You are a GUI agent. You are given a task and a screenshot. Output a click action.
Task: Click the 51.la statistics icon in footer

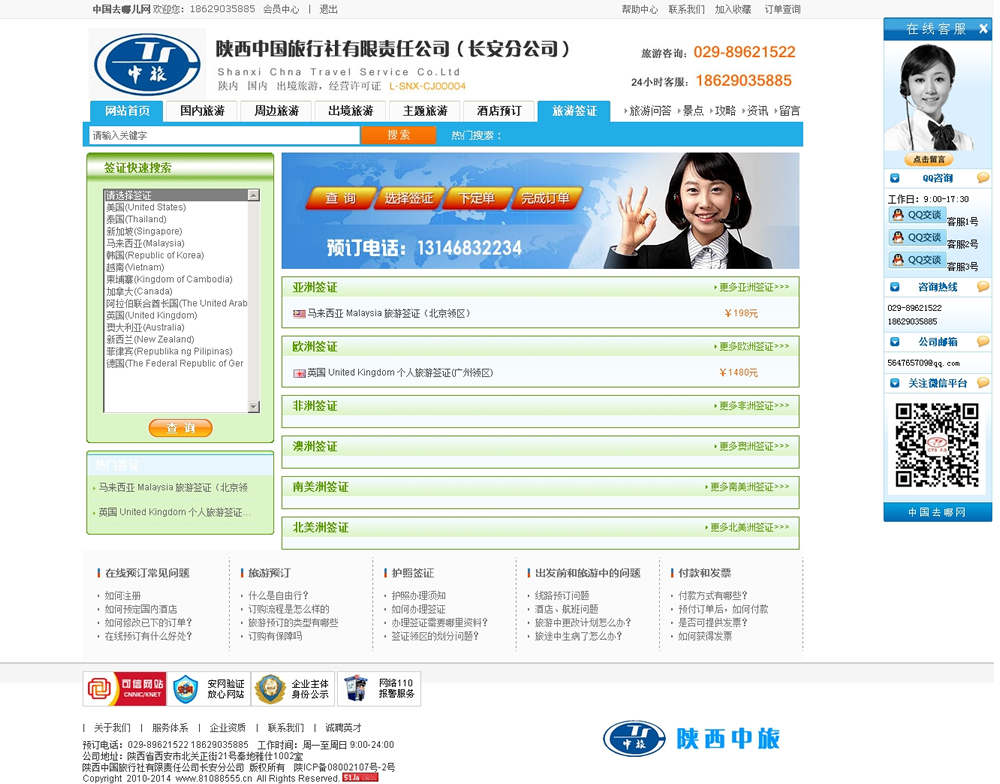coord(360,778)
